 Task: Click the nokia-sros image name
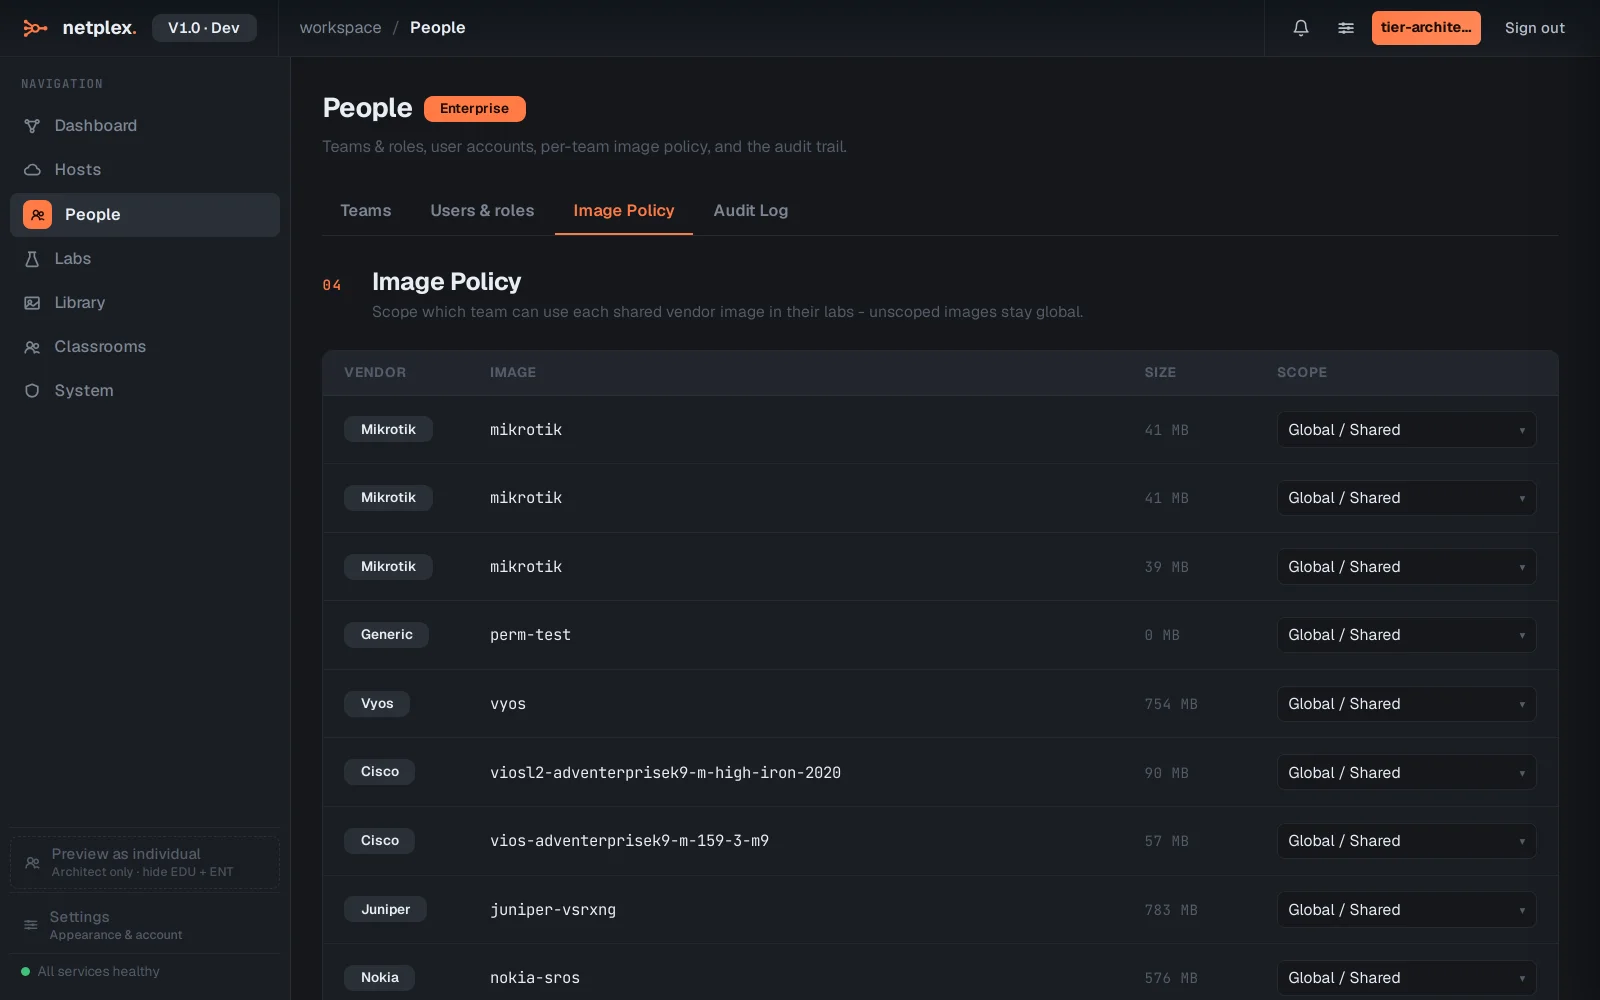[535, 978]
